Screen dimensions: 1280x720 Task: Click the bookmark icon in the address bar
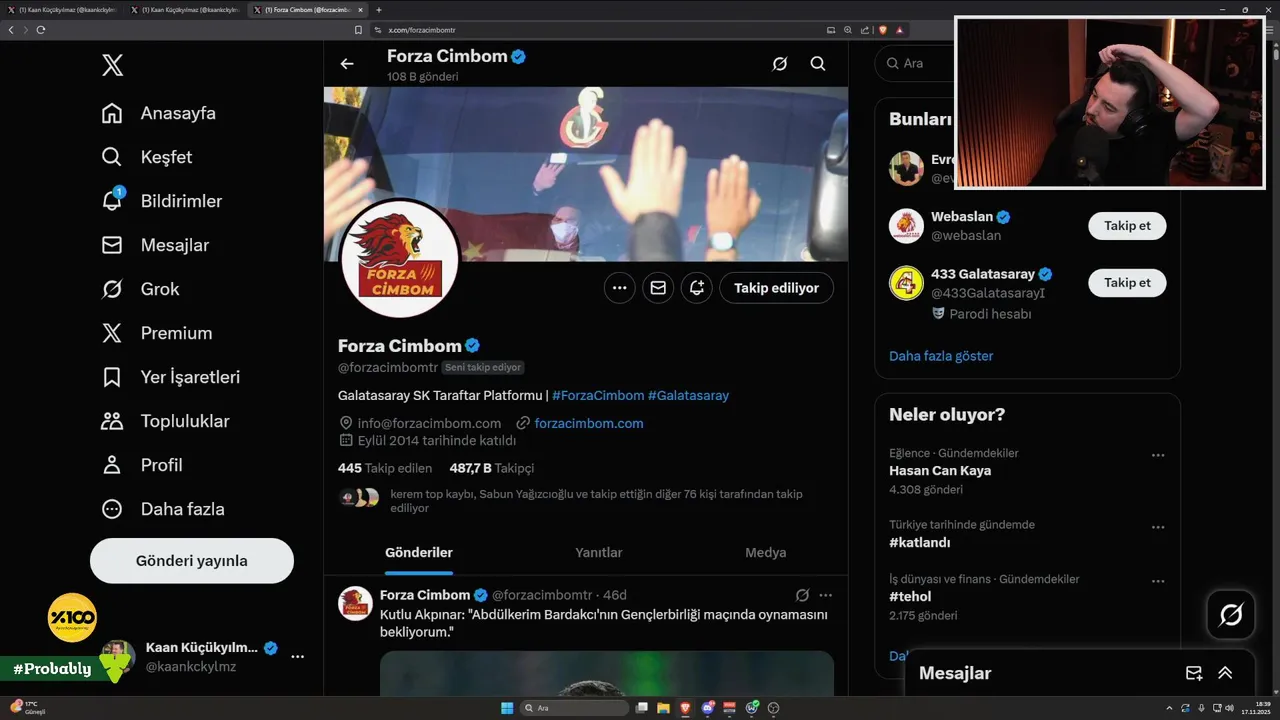(358, 30)
